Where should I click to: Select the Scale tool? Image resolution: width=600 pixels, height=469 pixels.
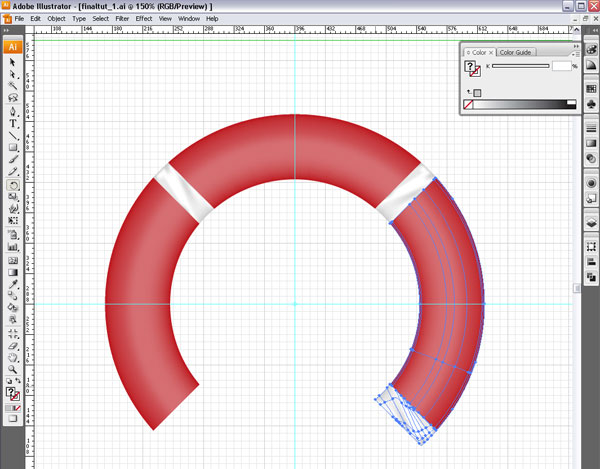pyautogui.click(x=13, y=197)
